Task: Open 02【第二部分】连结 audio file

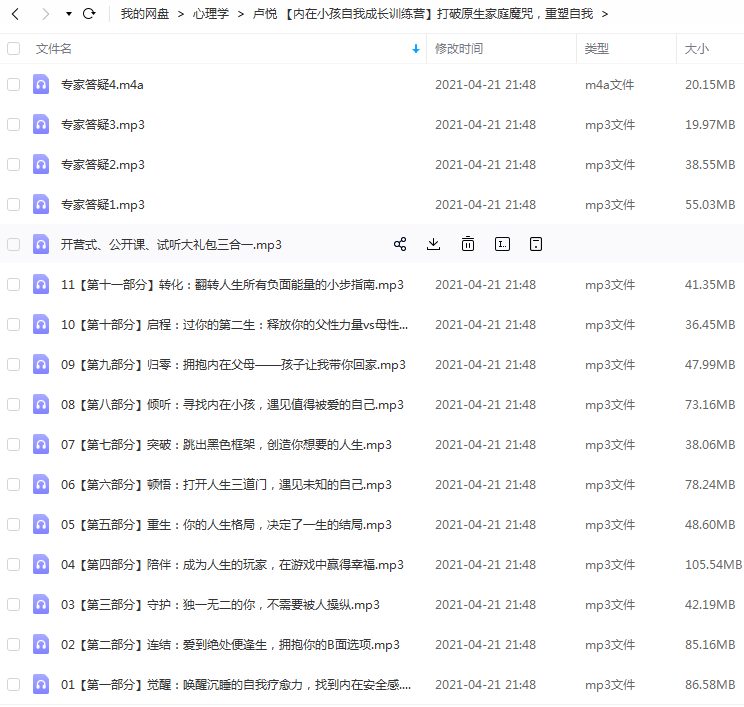Action: (x=230, y=645)
